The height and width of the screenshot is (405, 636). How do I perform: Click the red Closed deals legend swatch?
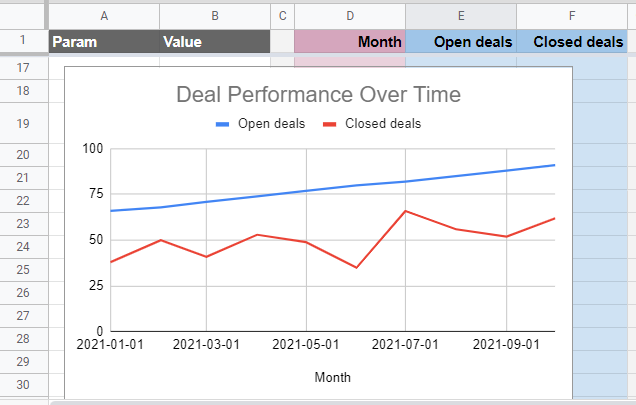tap(330, 124)
